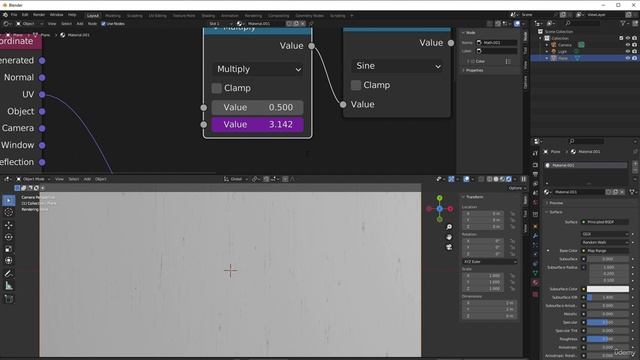
Task: Open the Object Mode dropdown in viewport
Action: 33,179
